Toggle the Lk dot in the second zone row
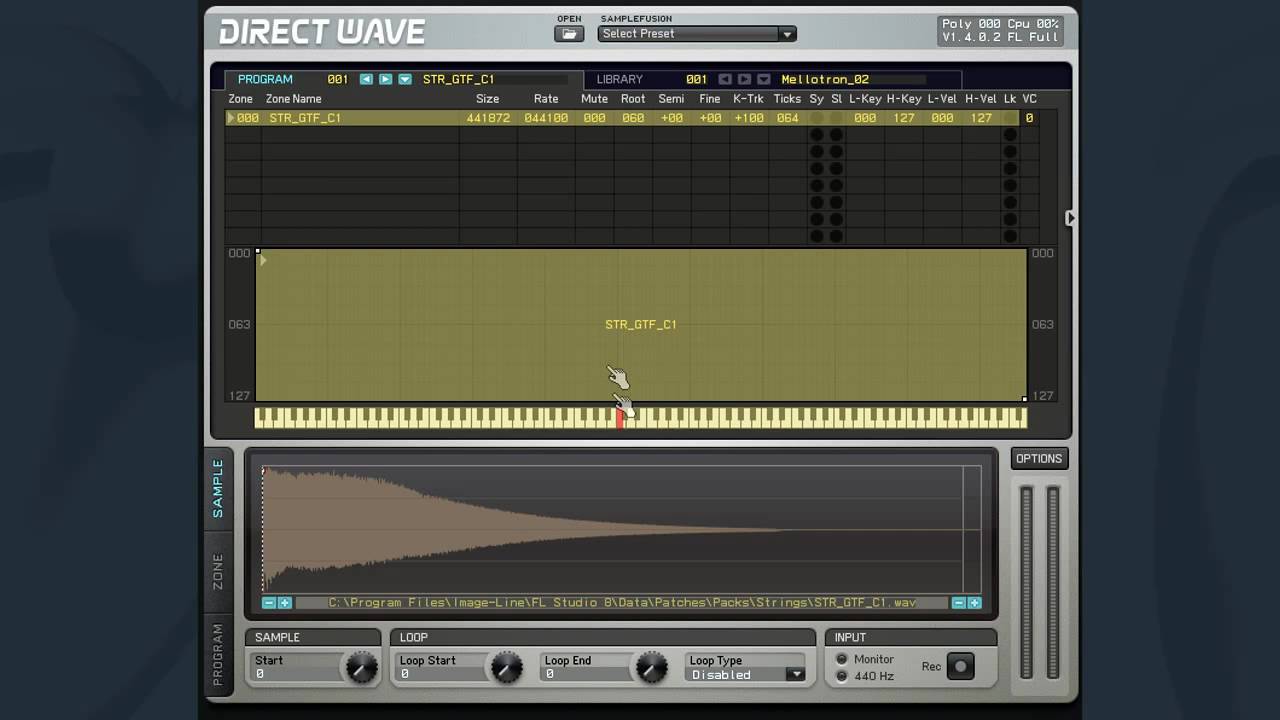The height and width of the screenshot is (720, 1280). coord(1010,135)
